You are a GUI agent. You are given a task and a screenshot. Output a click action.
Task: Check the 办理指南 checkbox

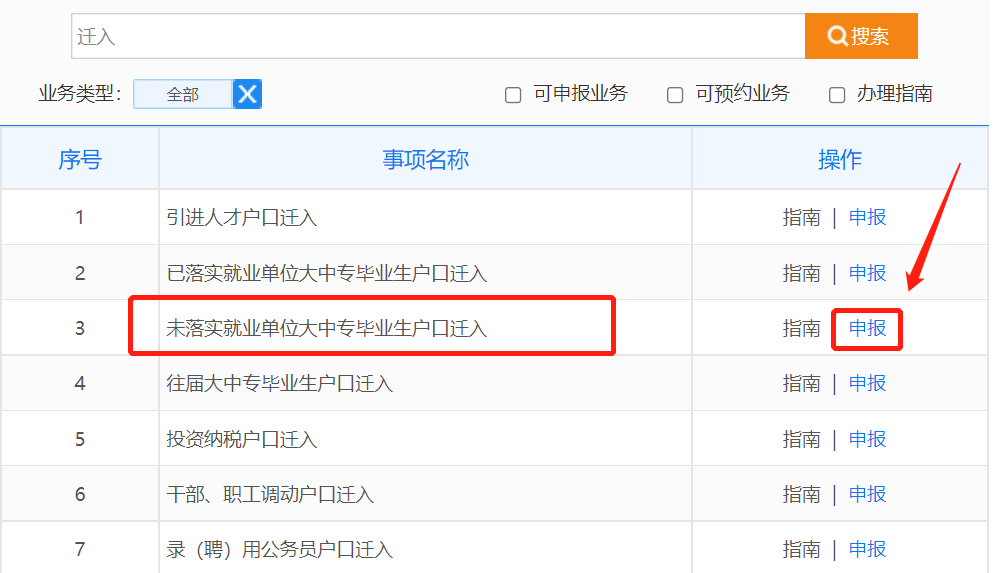tap(837, 95)
